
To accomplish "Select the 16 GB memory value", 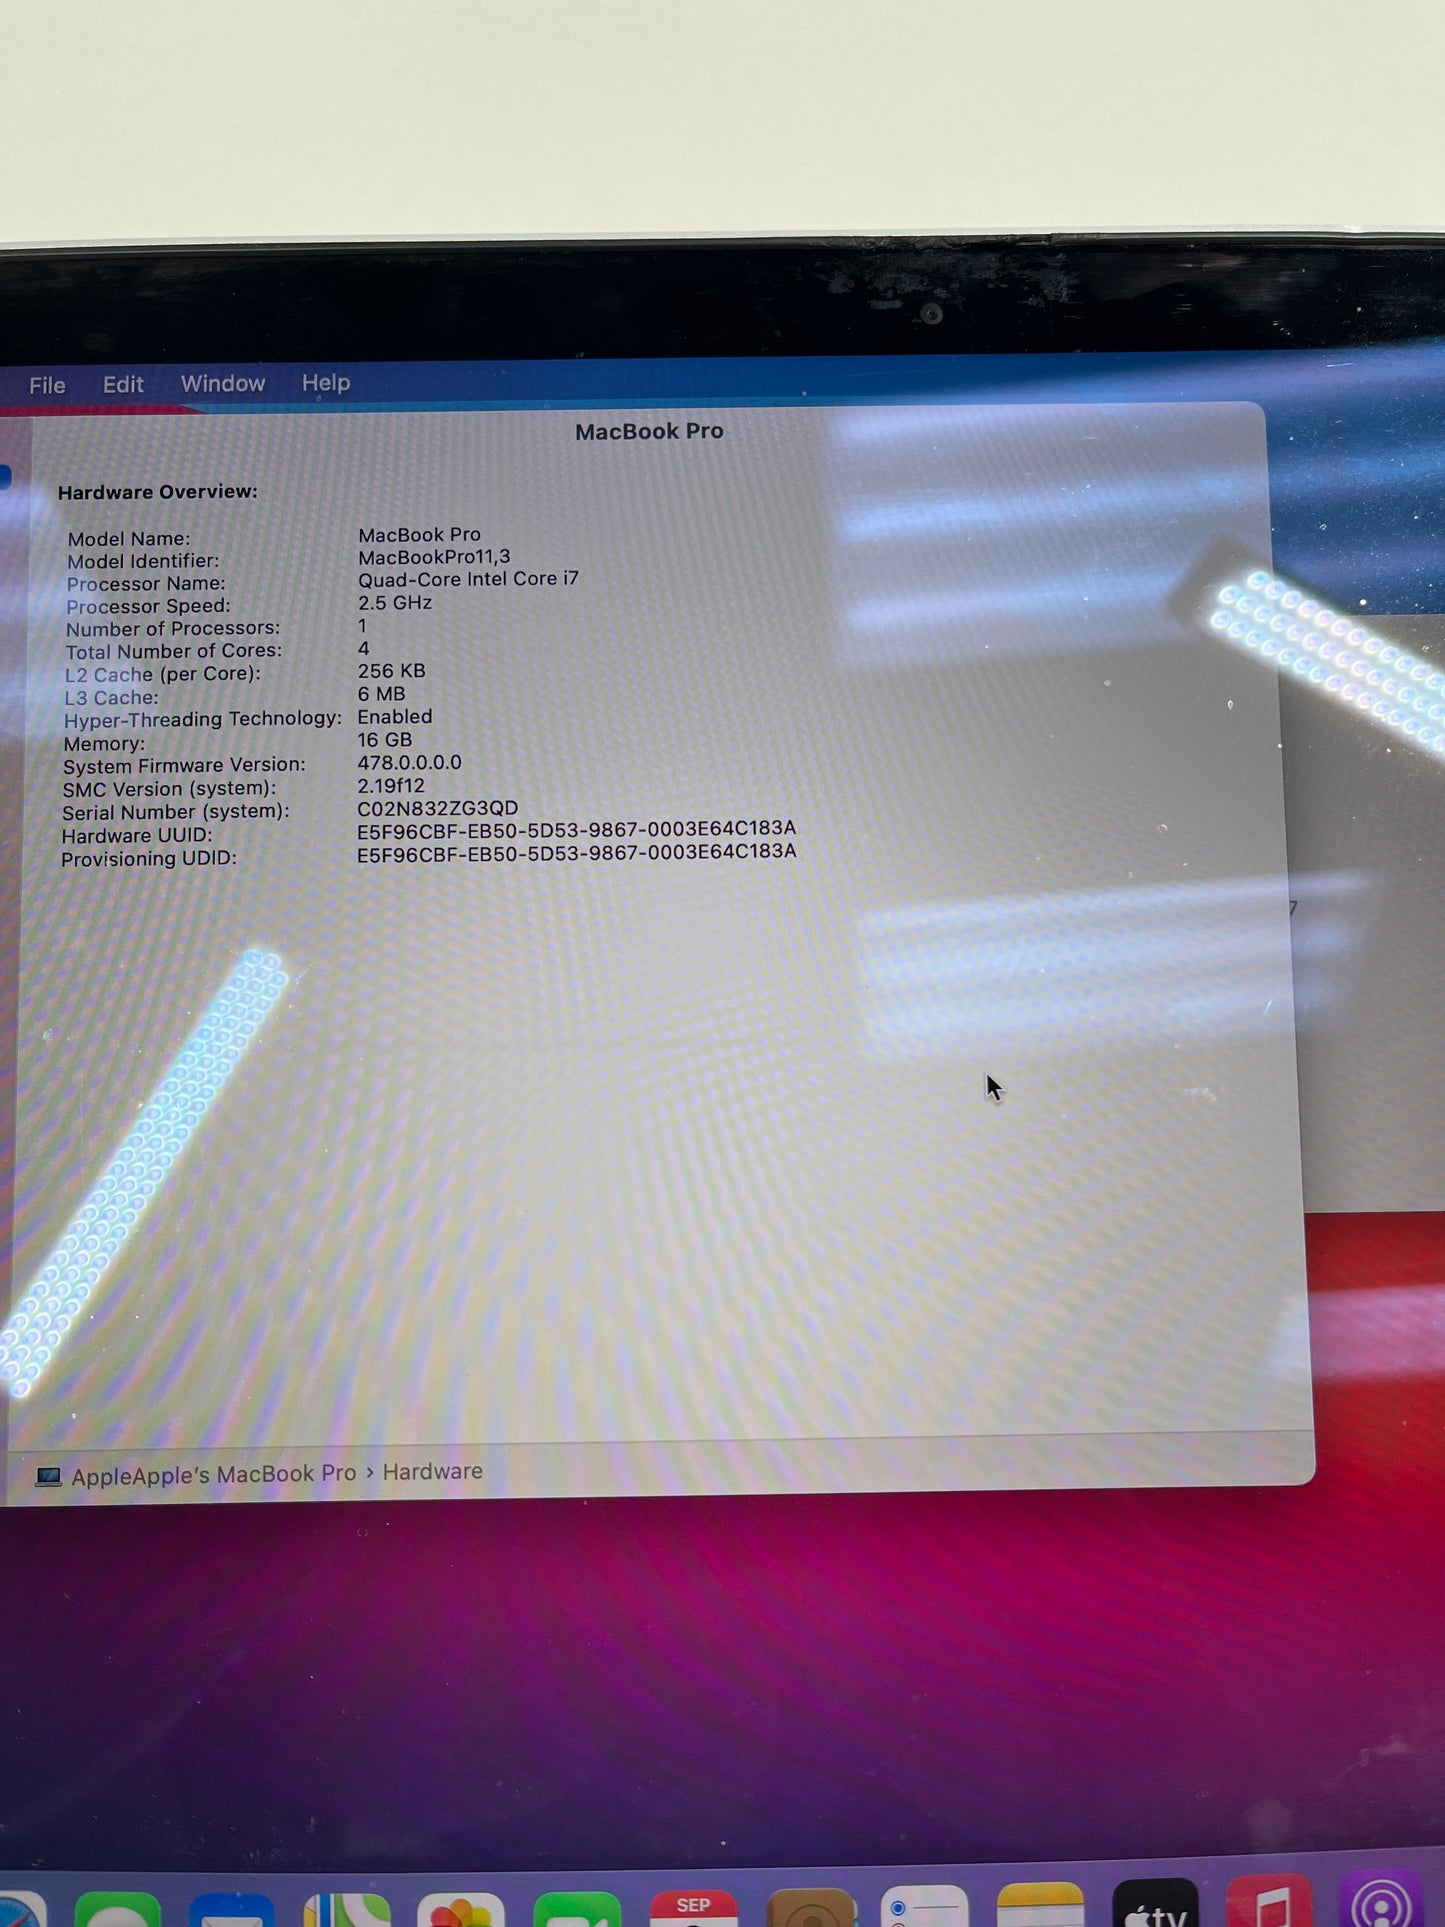I will (x=384, y=740).
